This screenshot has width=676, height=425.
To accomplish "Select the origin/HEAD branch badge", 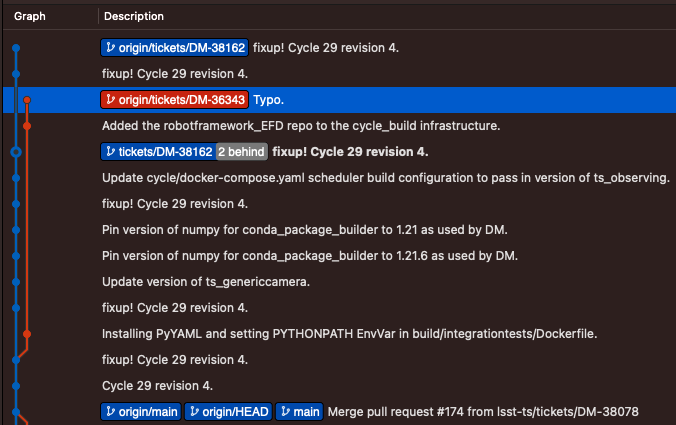I will [228, 412].
